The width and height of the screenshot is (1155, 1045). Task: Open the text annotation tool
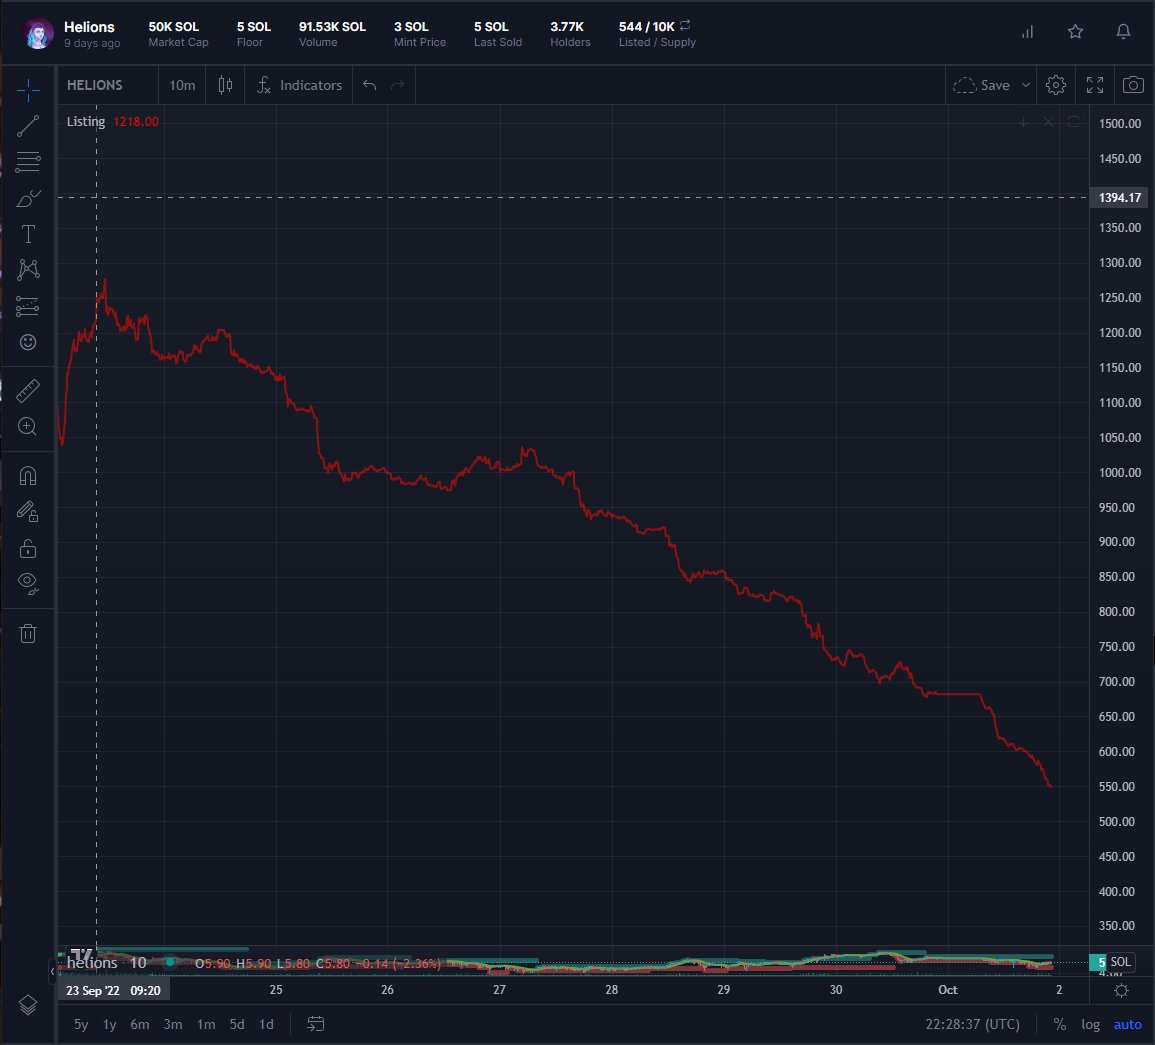[x=28, y=234]
